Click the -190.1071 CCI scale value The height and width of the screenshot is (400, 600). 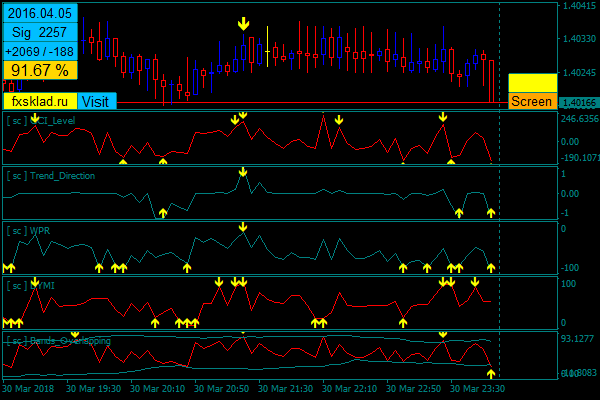(x=579, y=158)
